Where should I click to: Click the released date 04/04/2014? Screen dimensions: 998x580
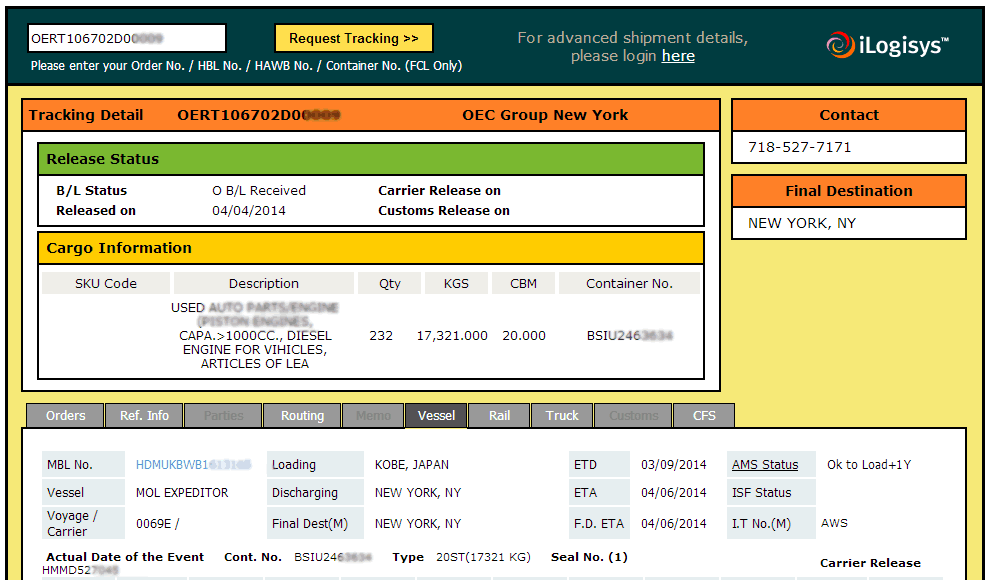click(249, 211)
